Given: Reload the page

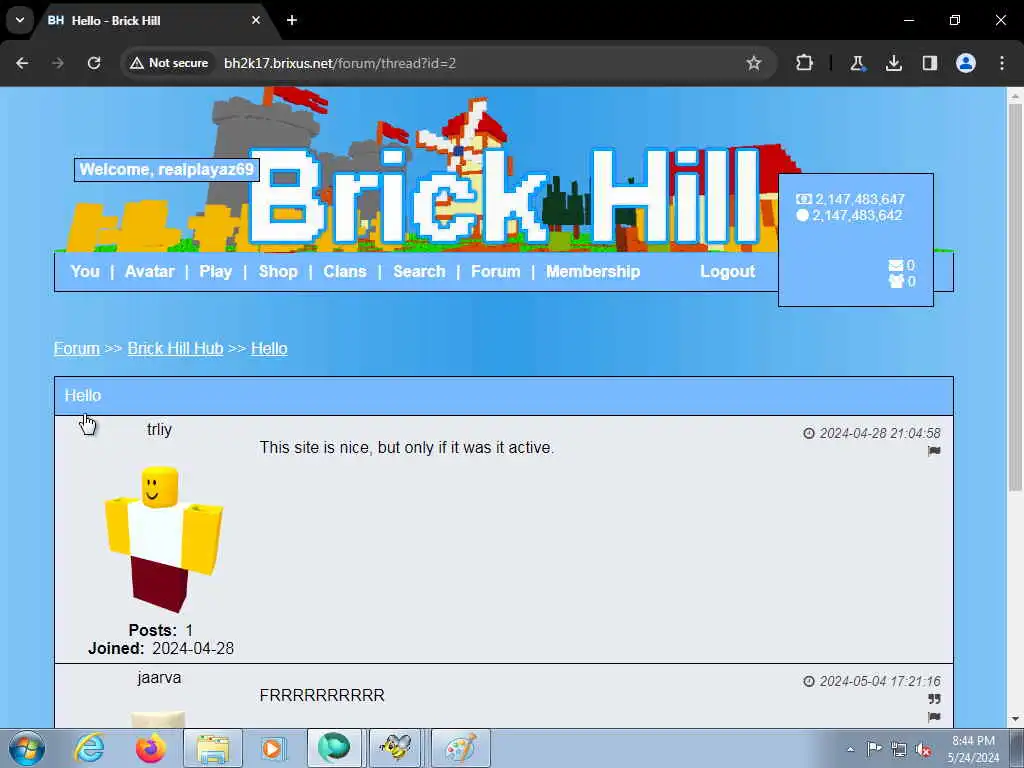Looking at the screenshot, I should click(x=94, y=63).
